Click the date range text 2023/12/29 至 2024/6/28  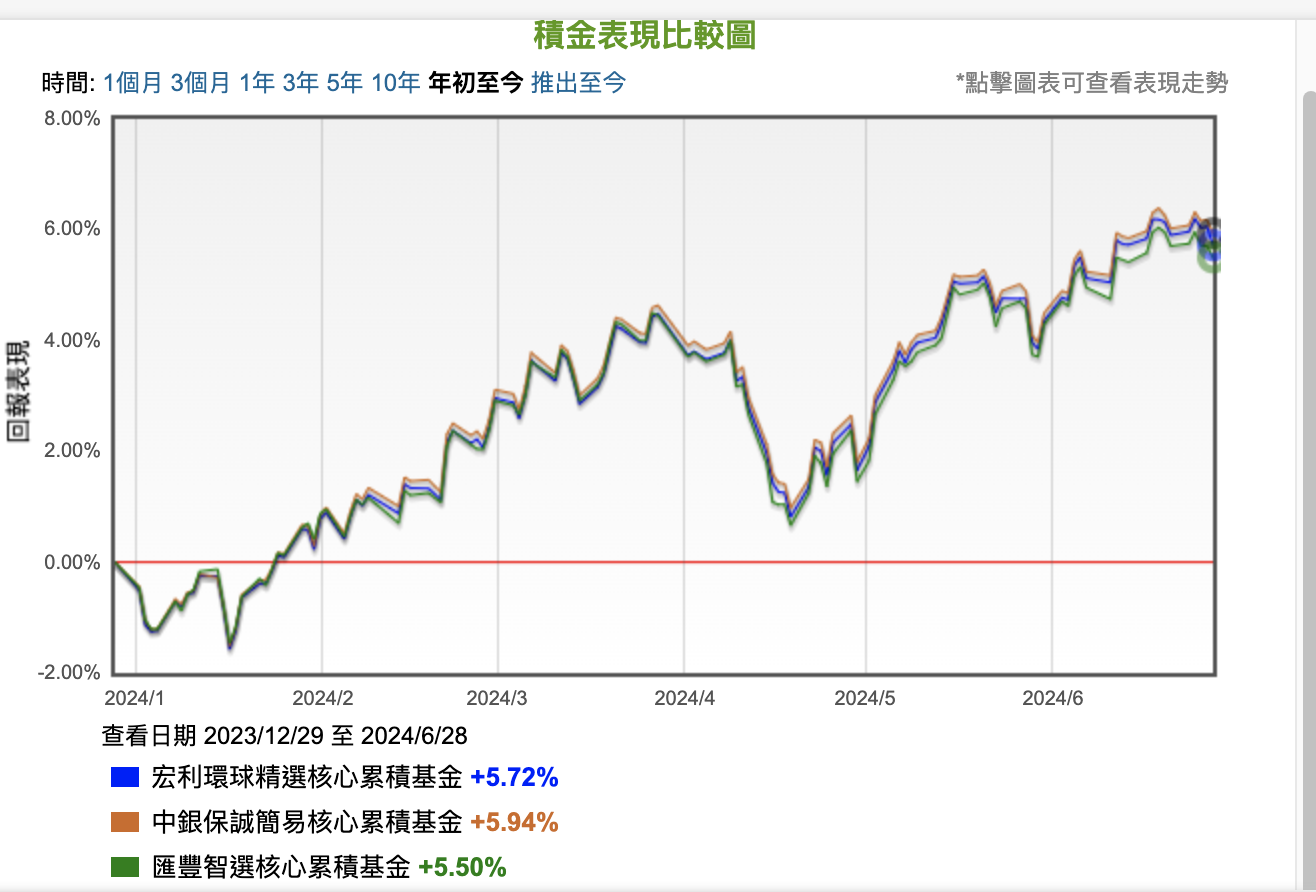click(335, 736)
